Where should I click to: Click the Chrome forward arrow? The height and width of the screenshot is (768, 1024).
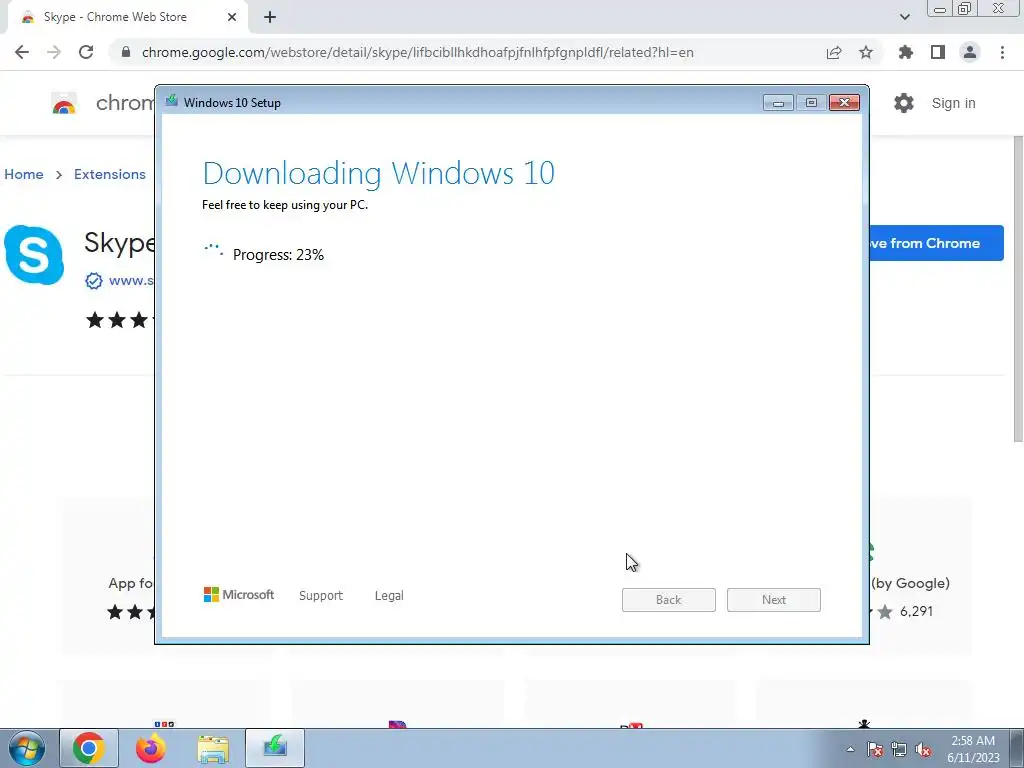tap(54, 52)
